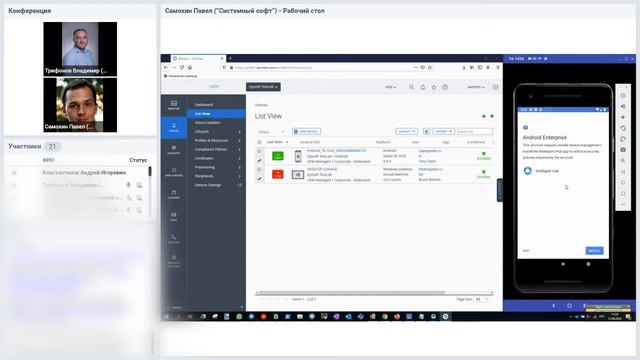Click the search magnifier in console header
The image size is (640, 360).
click(411, 87)
